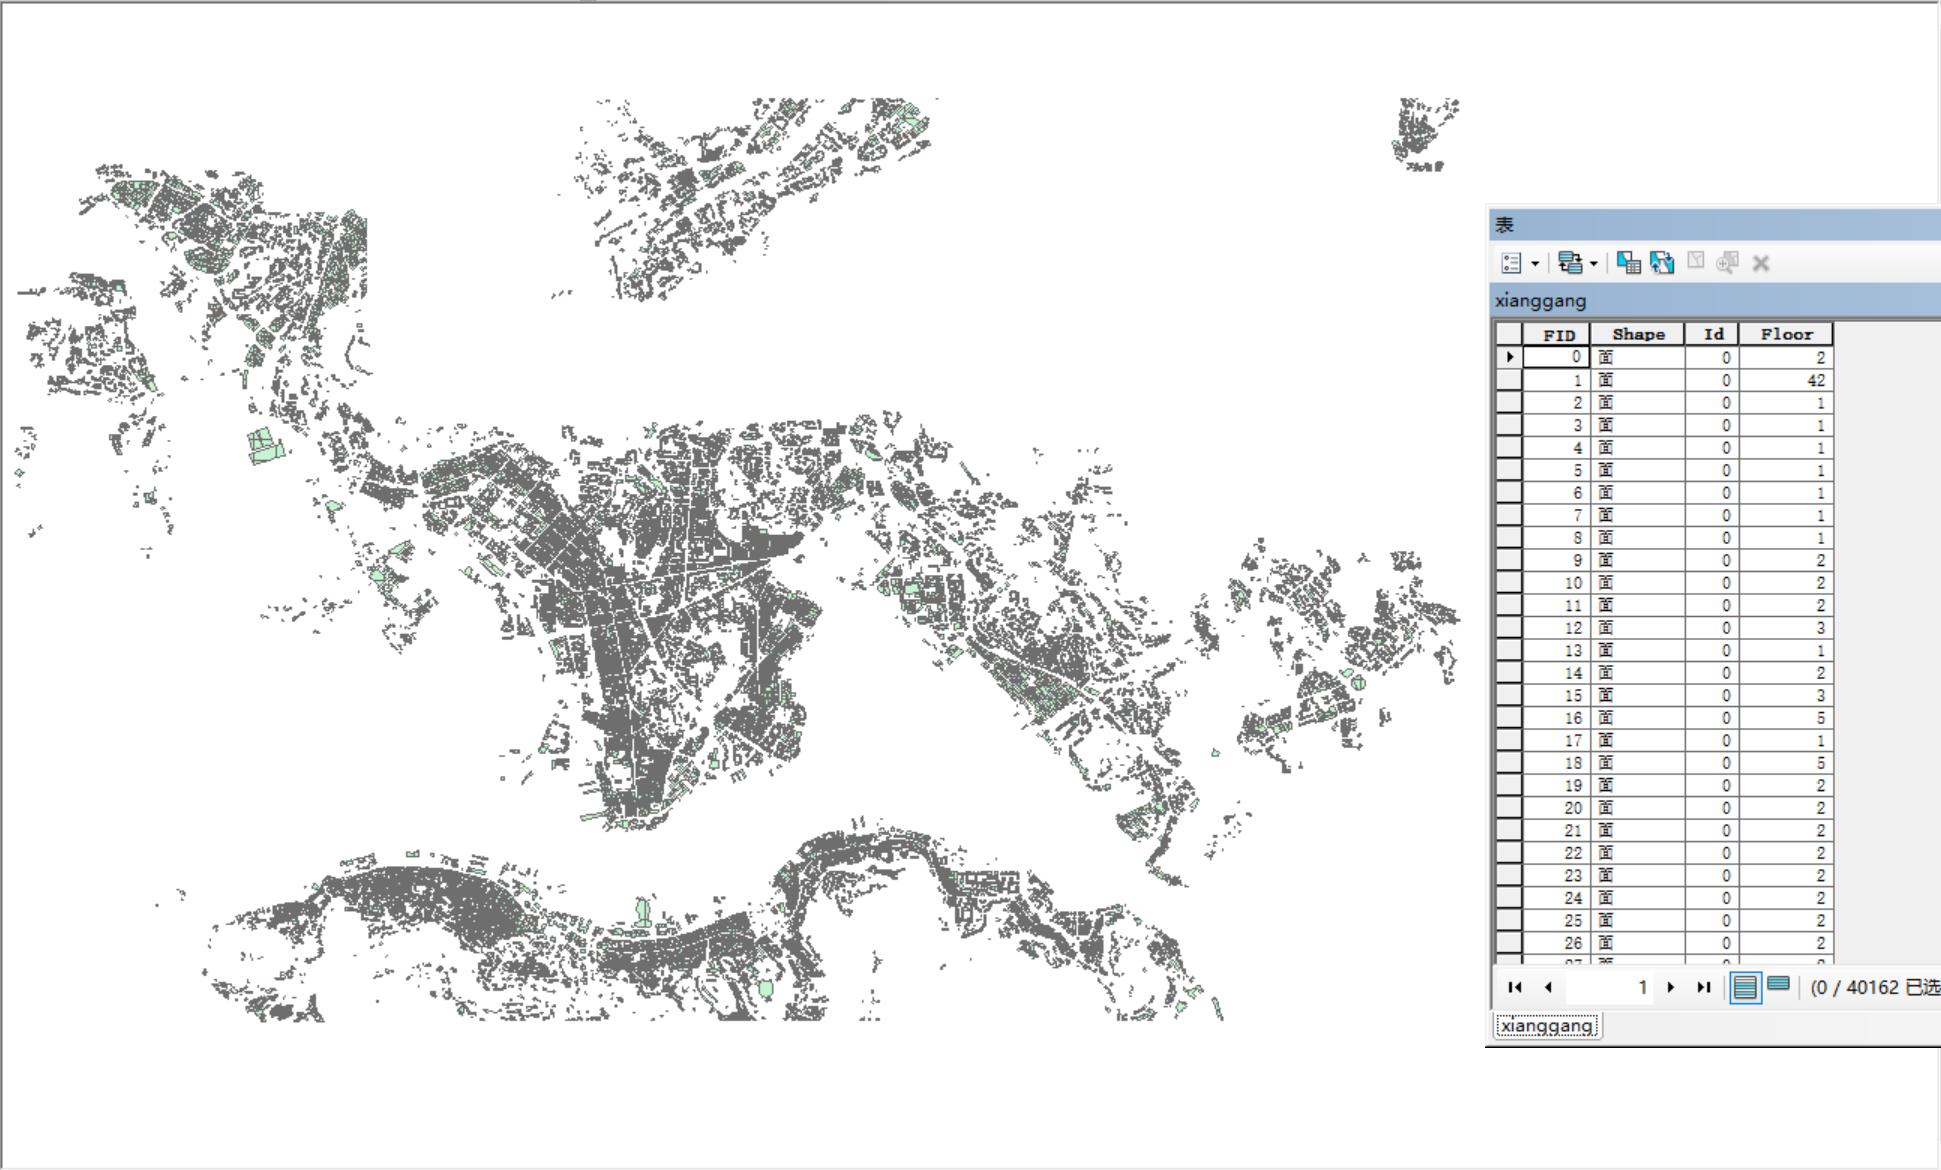Click Shape cell in FID 5 row
This screenshot has width=1941, height=1170.
(x=1638, y=470)
